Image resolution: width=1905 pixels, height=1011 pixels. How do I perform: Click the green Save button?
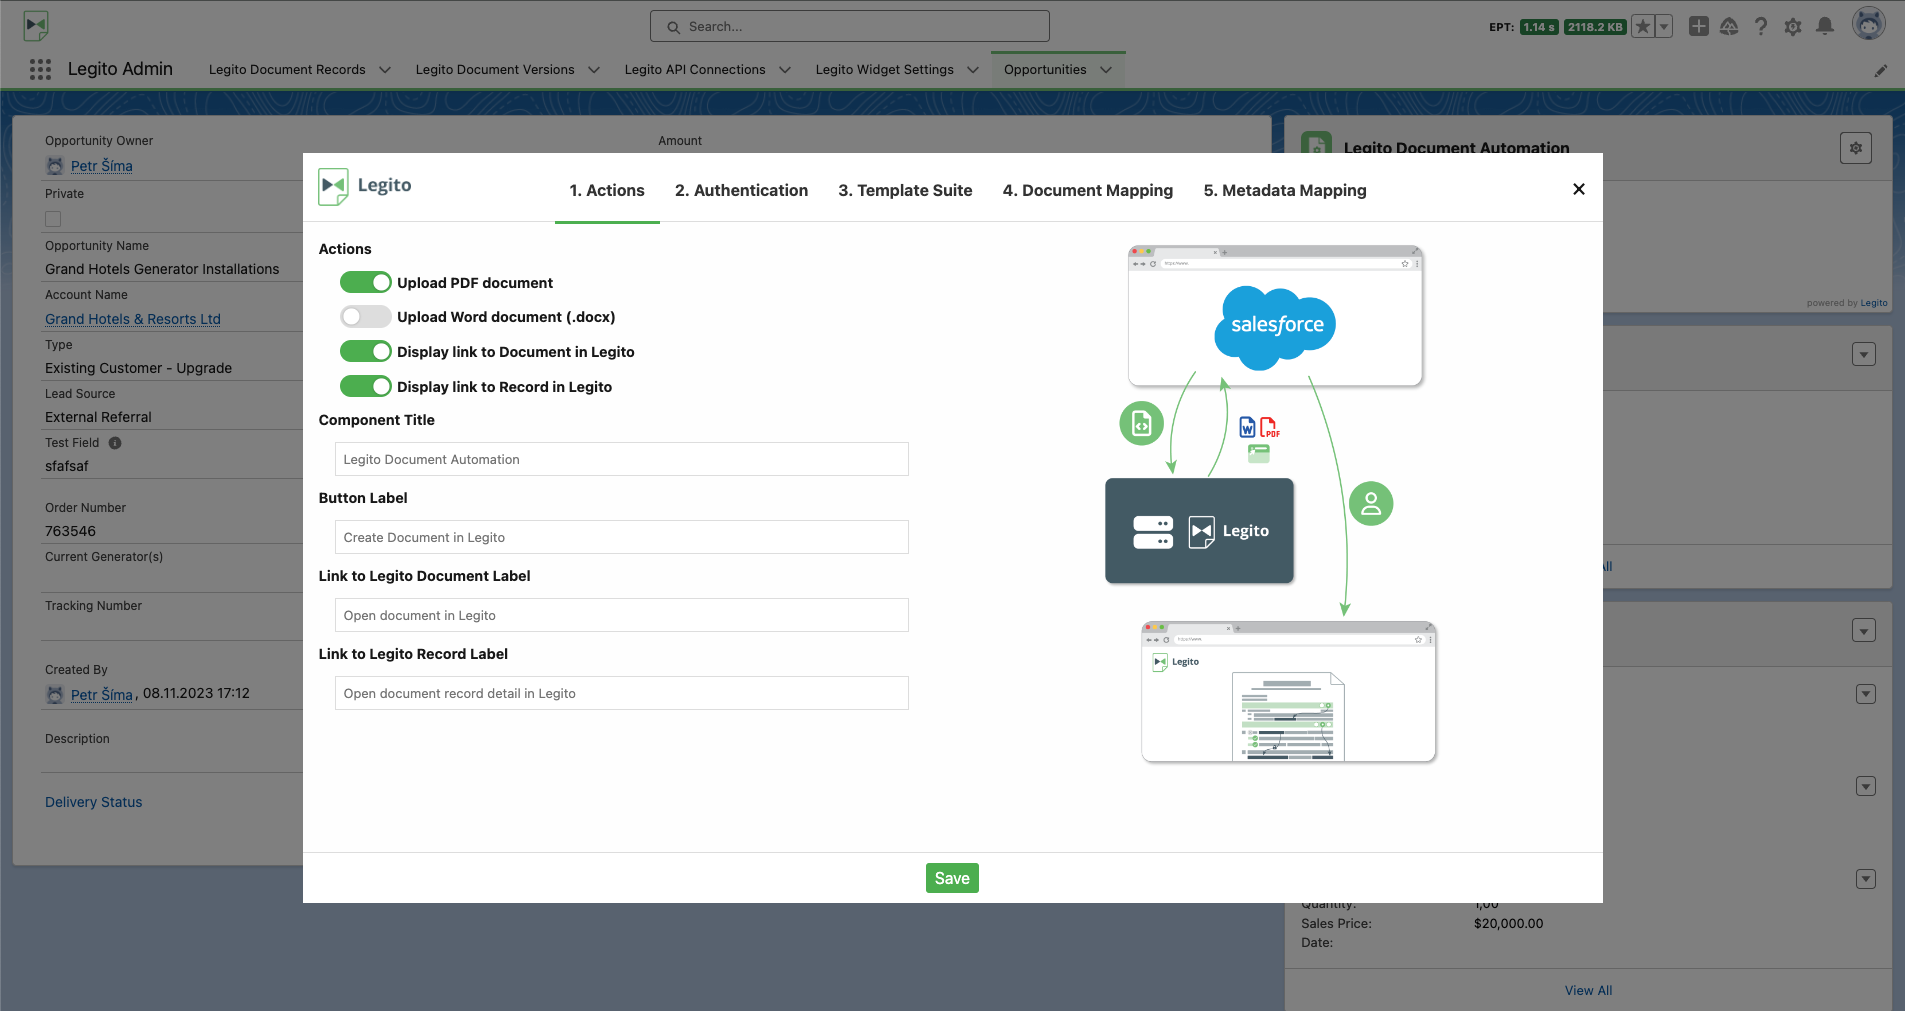952,878
